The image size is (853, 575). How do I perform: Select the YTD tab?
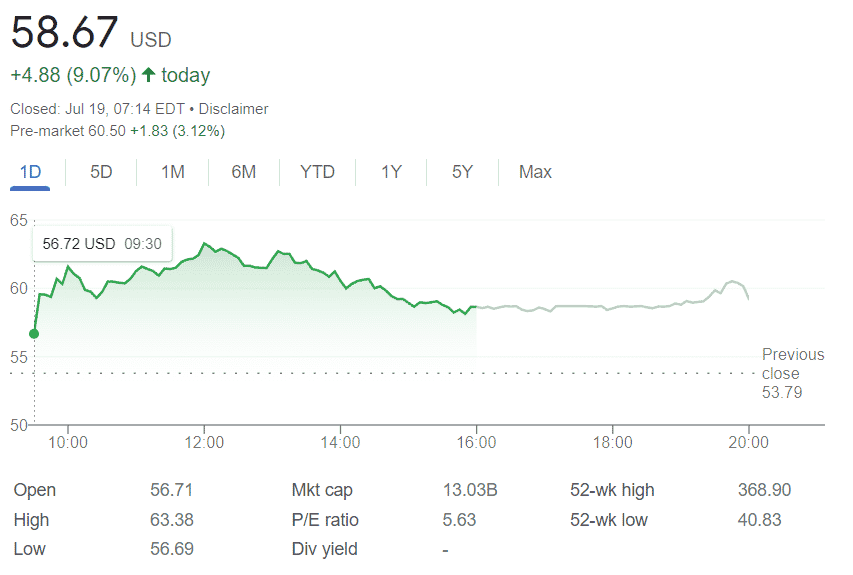click(317, 172)
